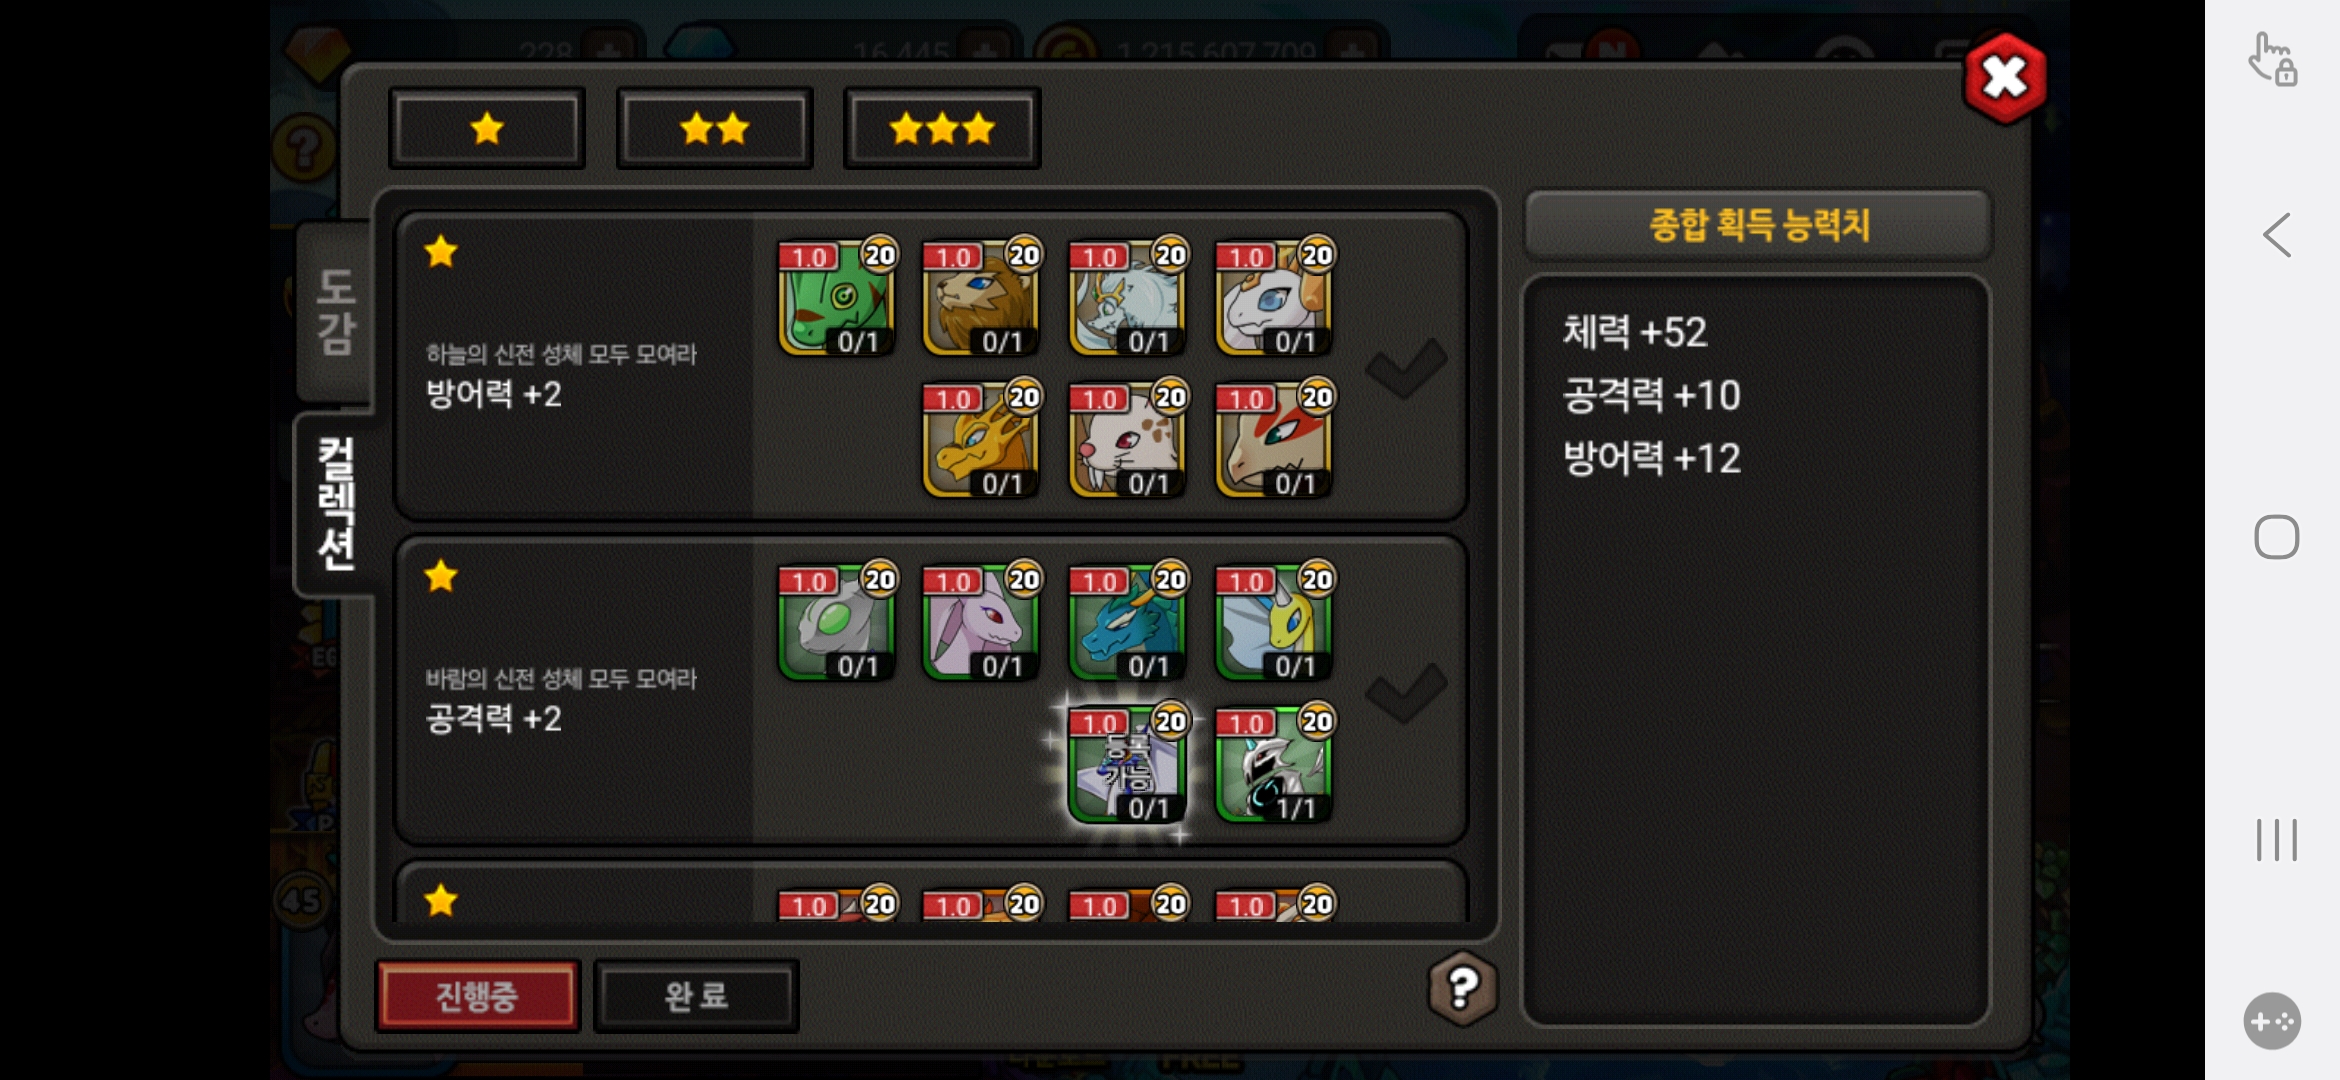
Task: Select the green chameleon monster card
Action: click(837, 297)
